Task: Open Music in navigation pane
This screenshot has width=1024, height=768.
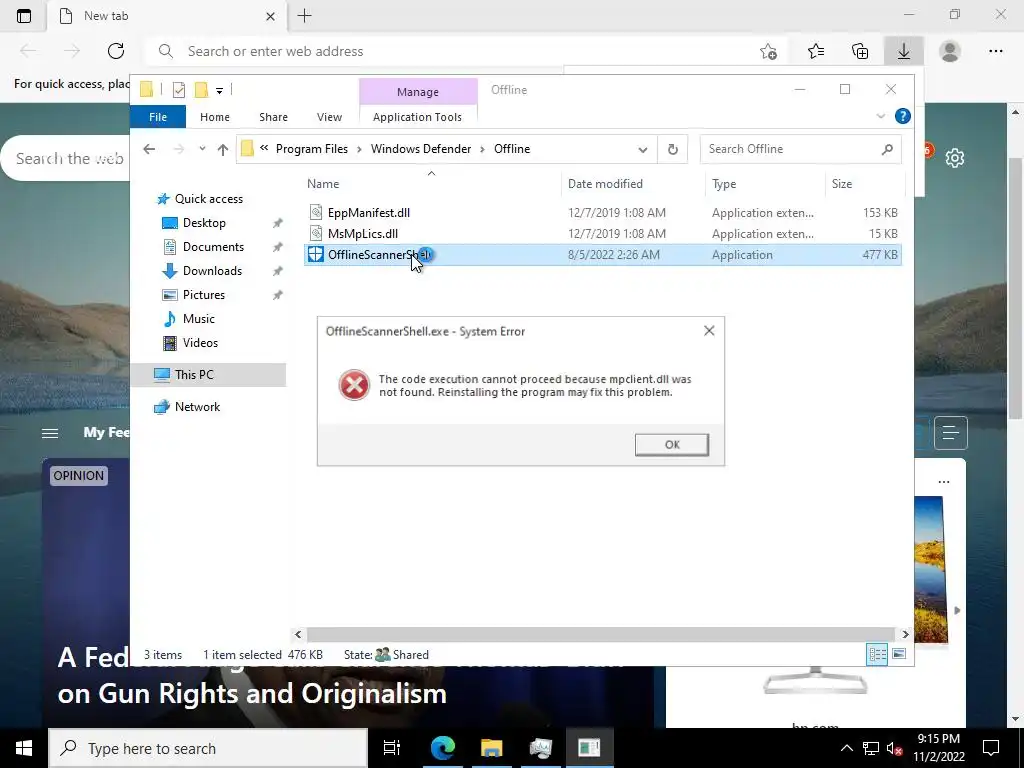Action: tap(199, 319)
